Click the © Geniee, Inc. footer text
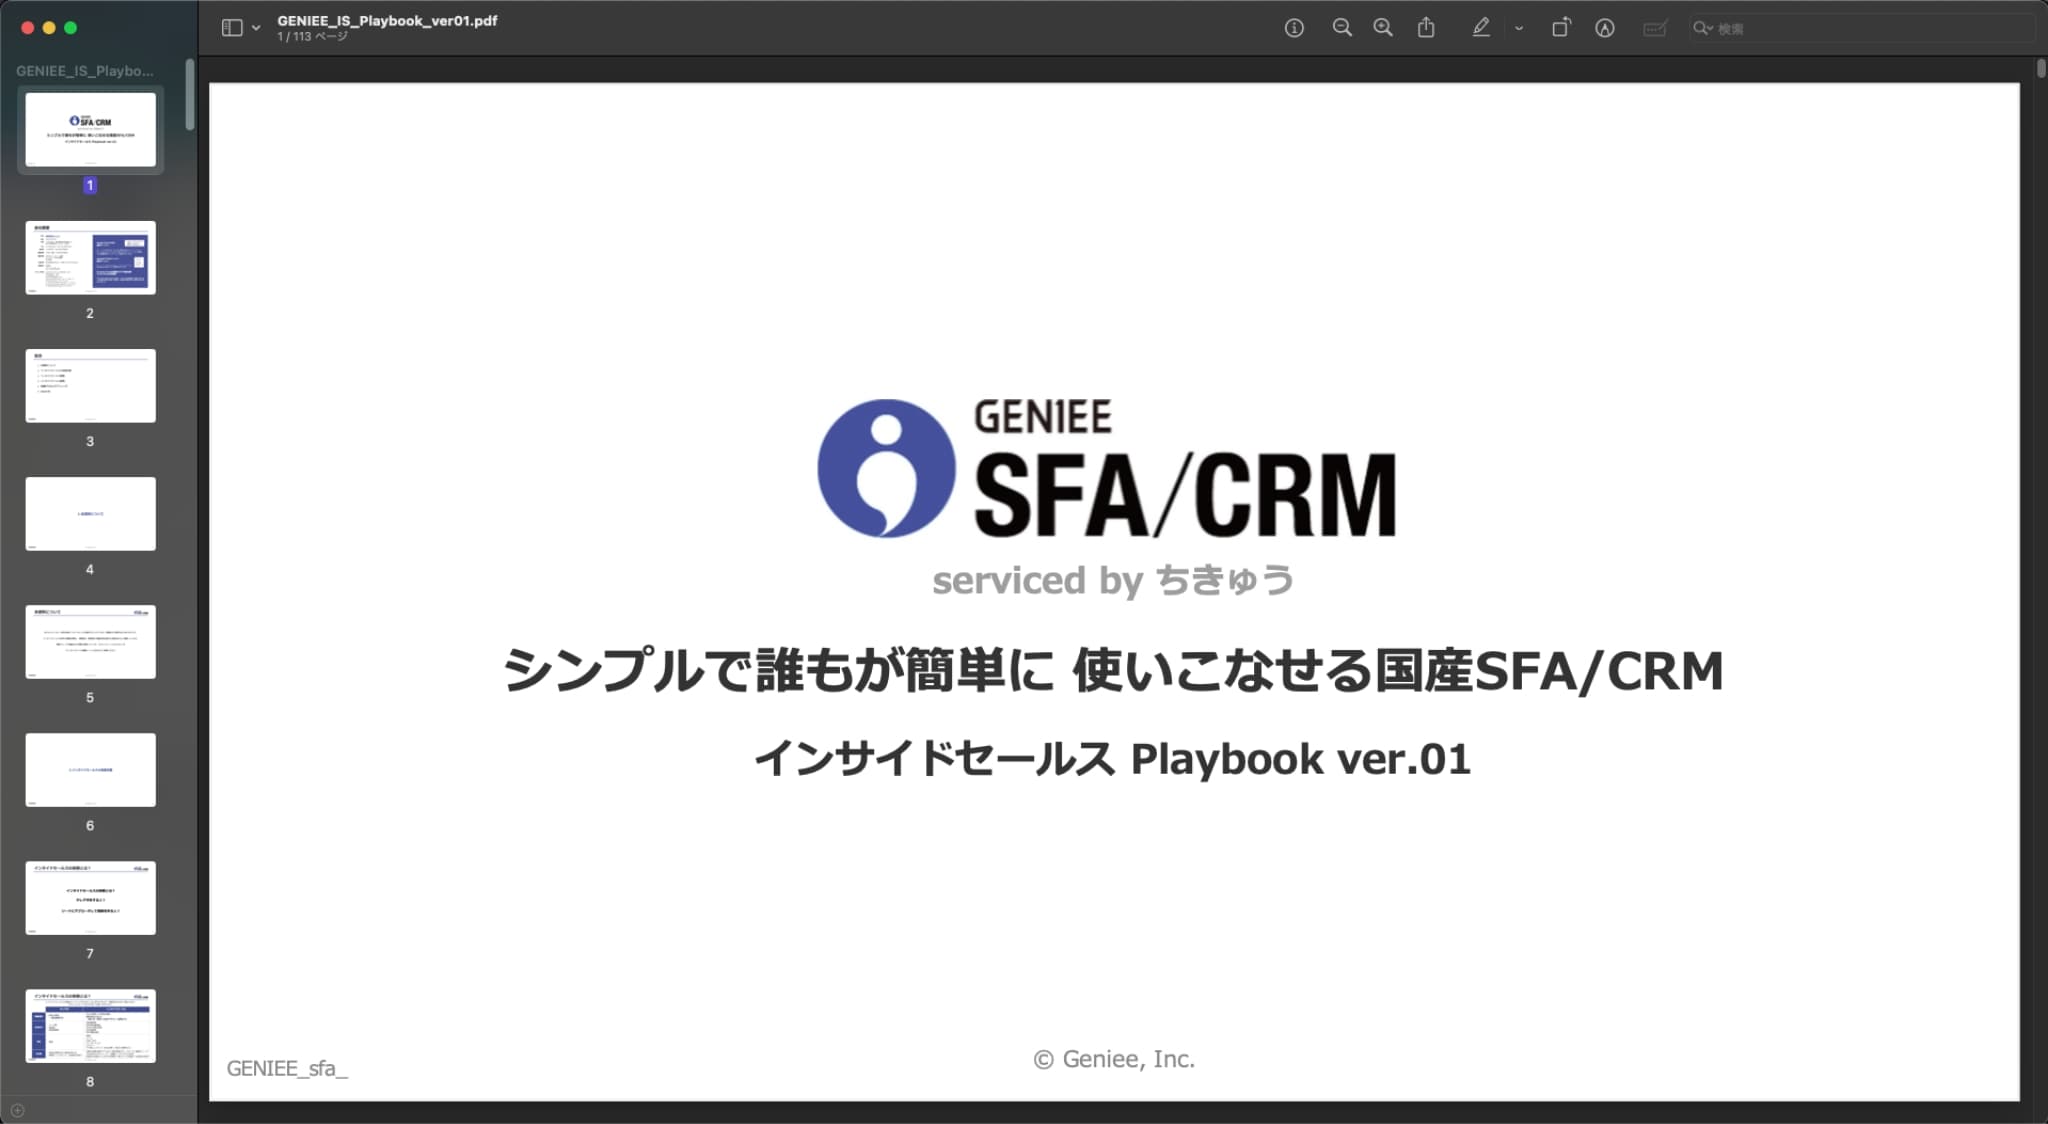This screenshot has height=1124, width=2048. (x=1114, y=1059)
